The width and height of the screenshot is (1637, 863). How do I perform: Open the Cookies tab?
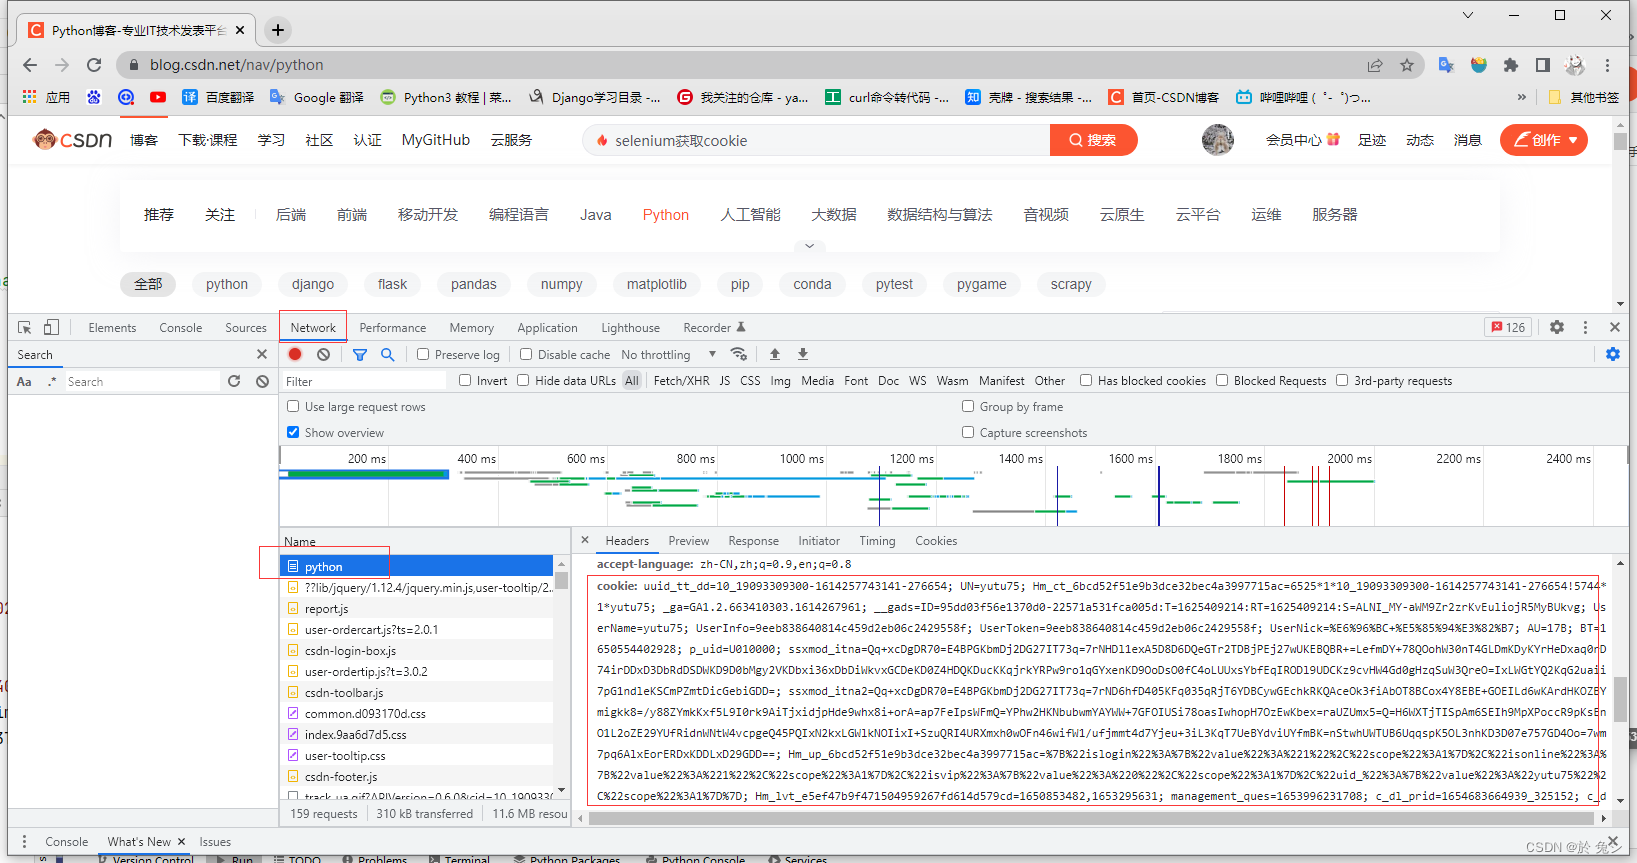click(x=936, y=541)
